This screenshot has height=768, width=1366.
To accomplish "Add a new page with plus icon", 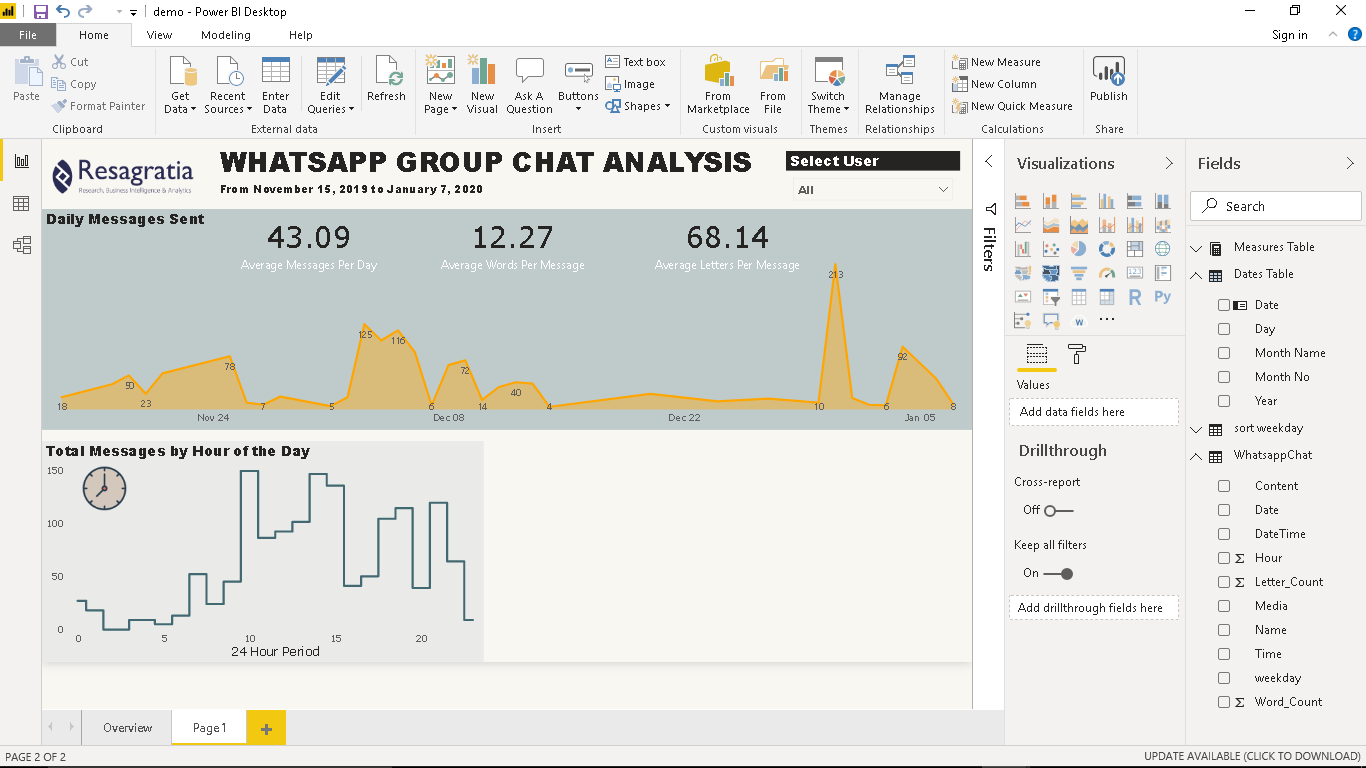I will [266, 728].
